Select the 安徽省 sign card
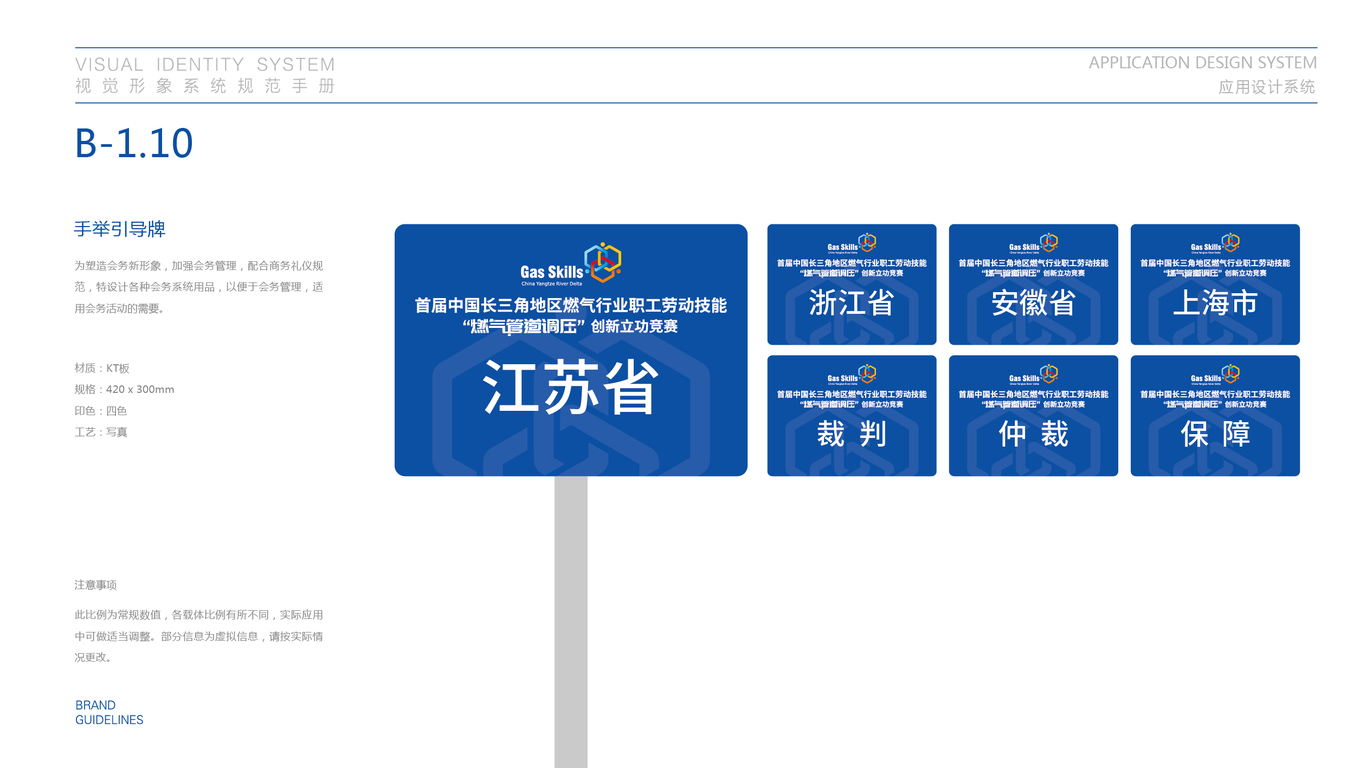Image resolution: width=1366 pixels, height=768 pixels. coord(1033,284)
